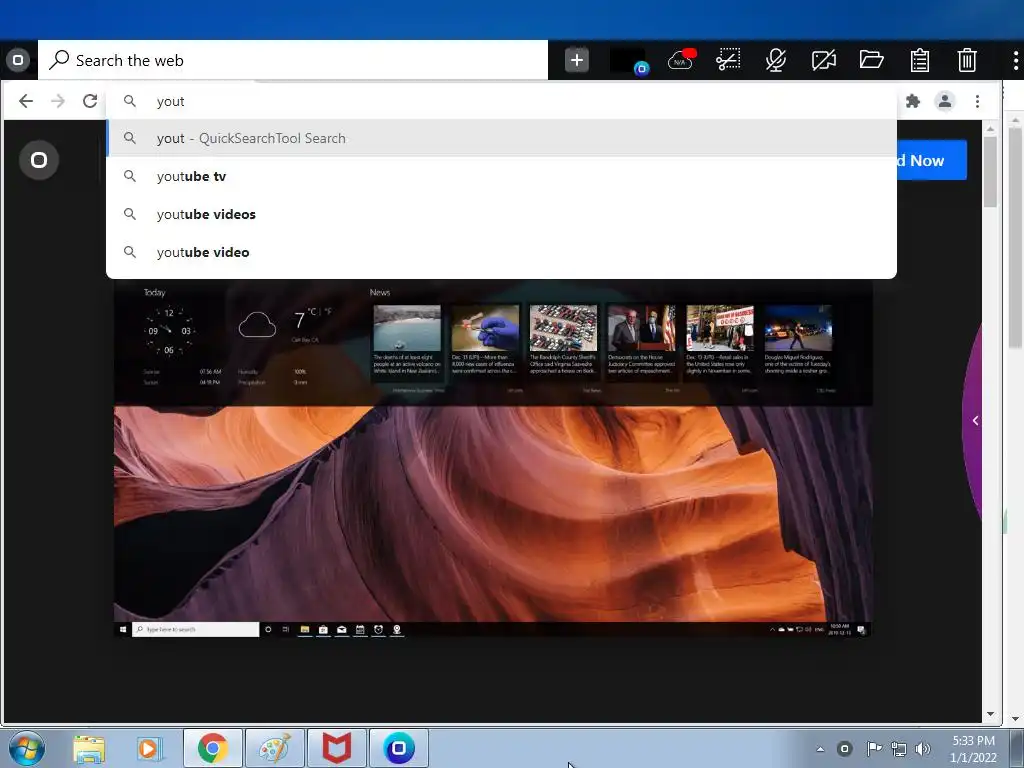Click the clock showing 5:33 PM
This screenshot has width=1024, height=768.
tap(974, 741)
